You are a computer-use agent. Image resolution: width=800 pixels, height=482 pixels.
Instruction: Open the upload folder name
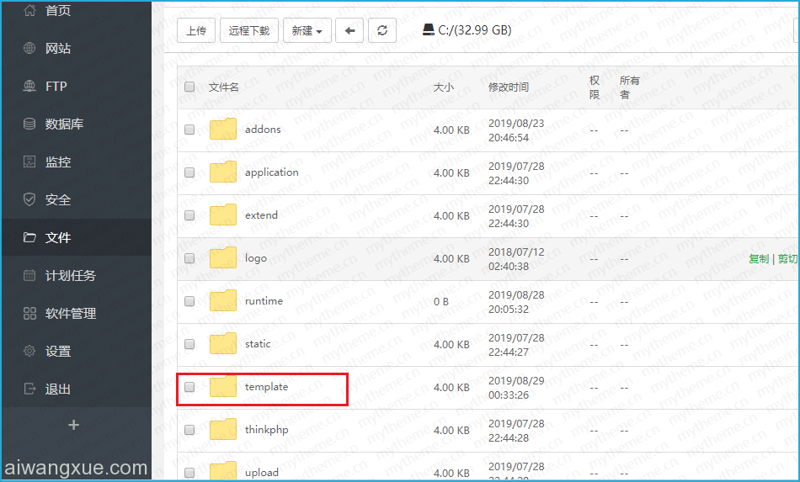[x=262, y=473]
